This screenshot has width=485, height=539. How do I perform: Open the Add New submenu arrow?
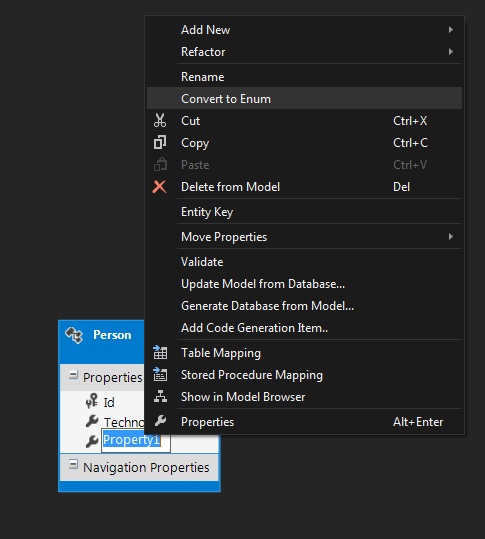[451, 30]
